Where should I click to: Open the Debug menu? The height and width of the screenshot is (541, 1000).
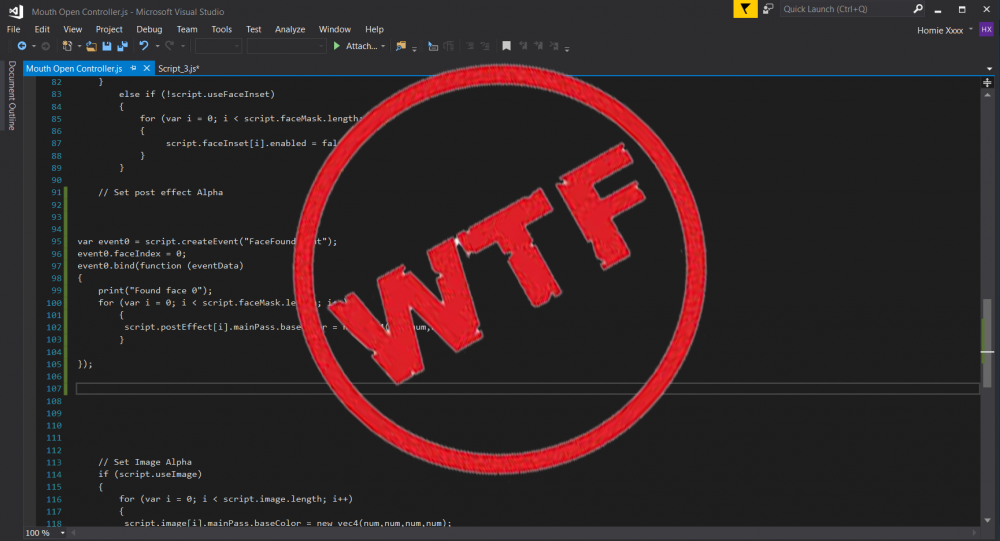point(149,30)
